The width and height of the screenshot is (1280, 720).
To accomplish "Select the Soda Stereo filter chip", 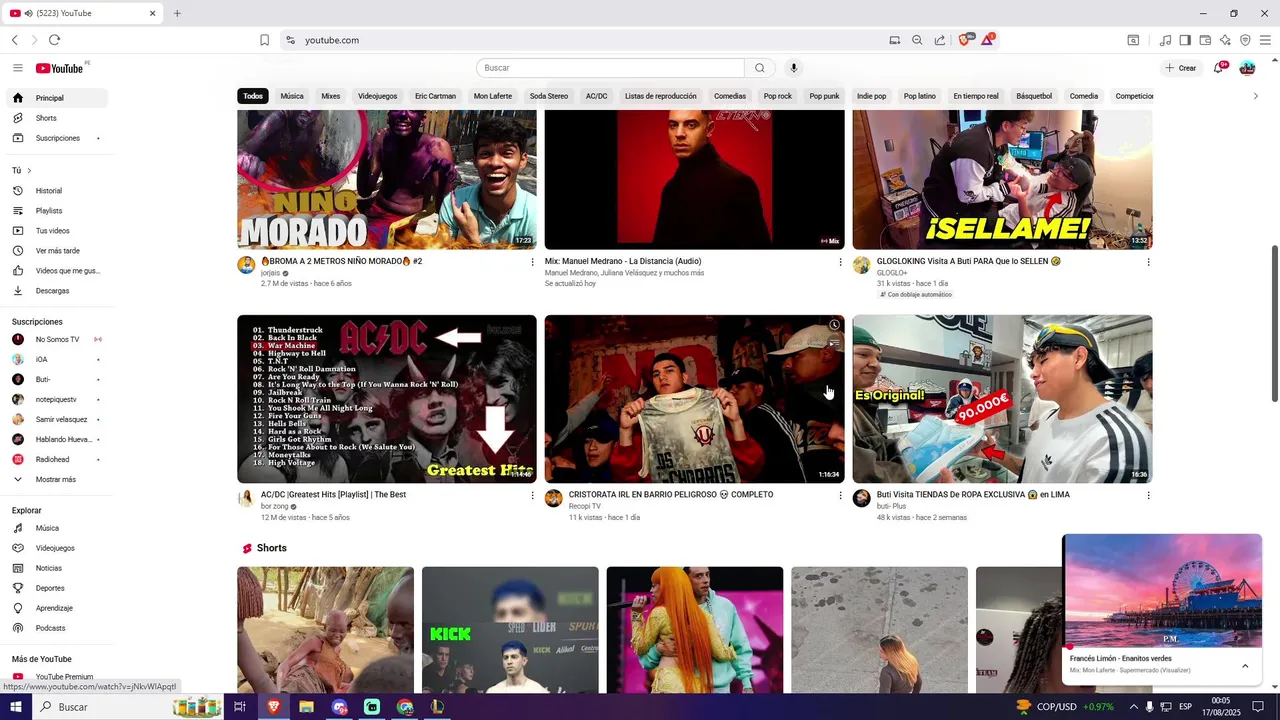I will pyautogui.click(x=549, y=96).
